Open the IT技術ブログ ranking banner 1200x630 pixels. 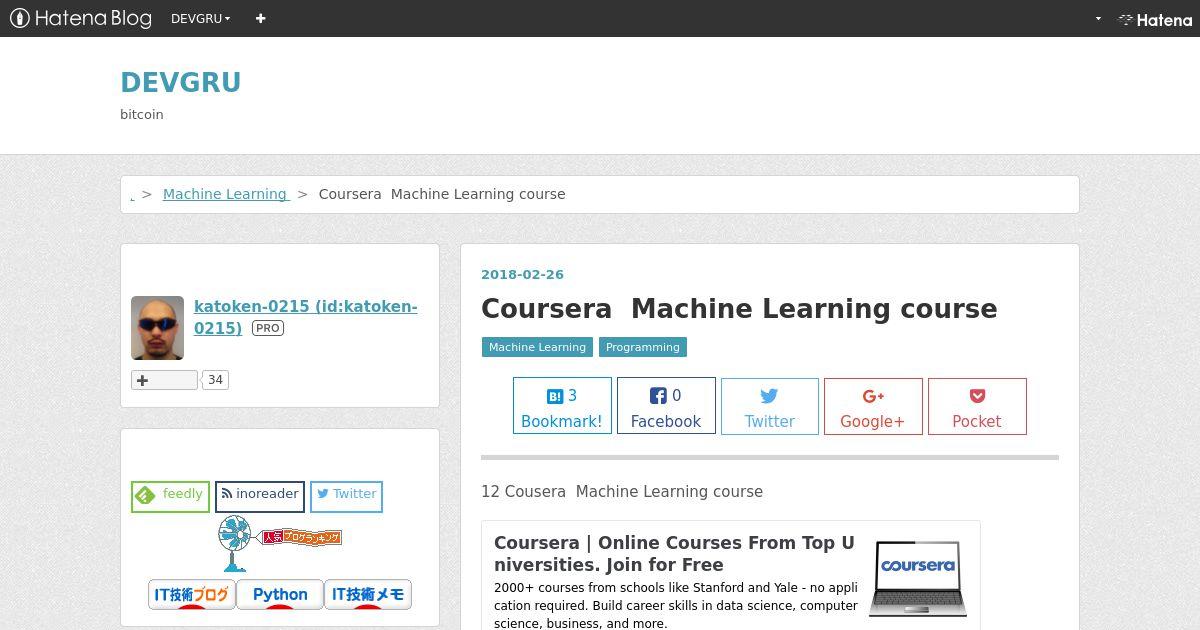(x=192, y=594)
